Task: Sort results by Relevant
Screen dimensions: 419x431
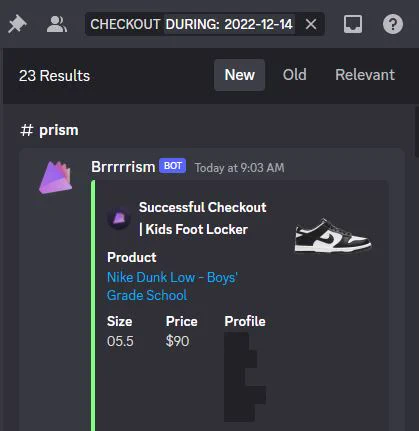Action: pyautogui.click(x=365, y=75)
